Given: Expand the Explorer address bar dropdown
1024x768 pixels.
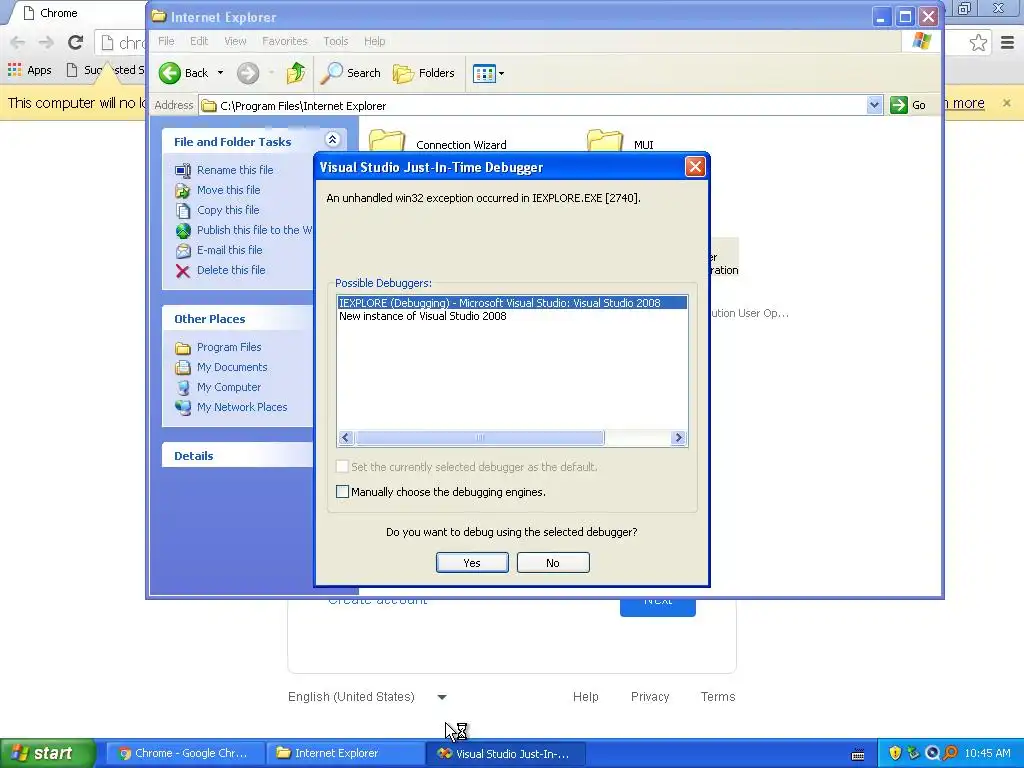Looking at the screenshot, I should 874,105.
